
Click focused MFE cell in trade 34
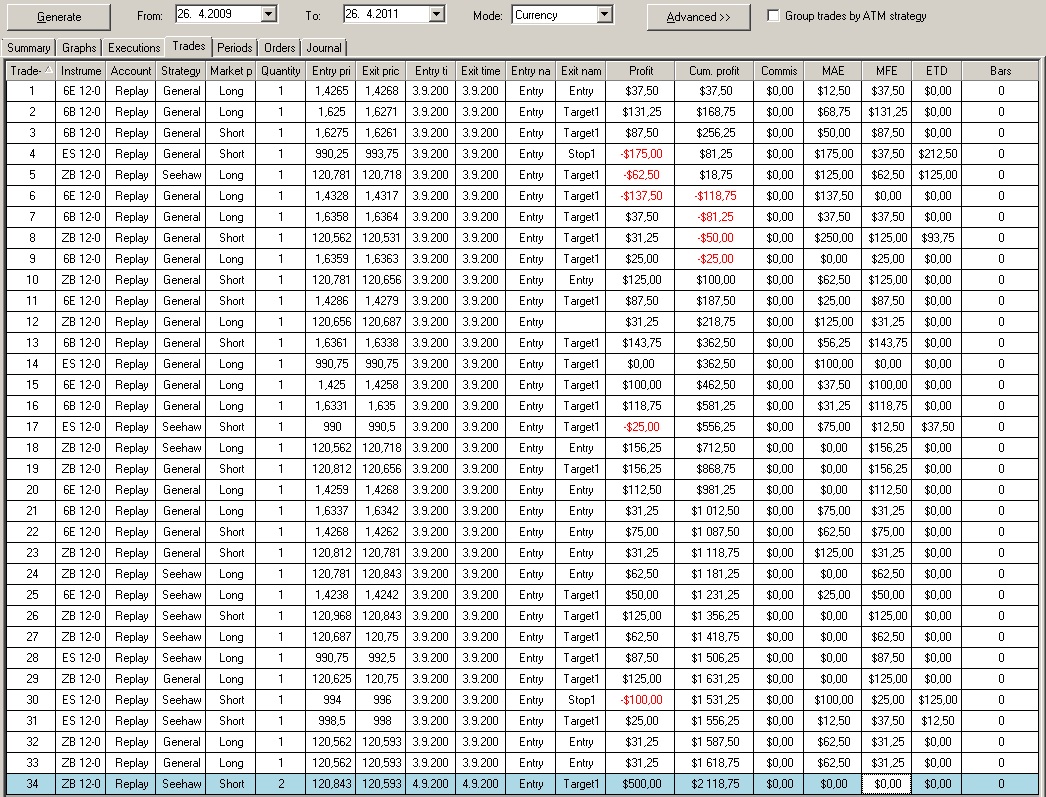(887, 784)
